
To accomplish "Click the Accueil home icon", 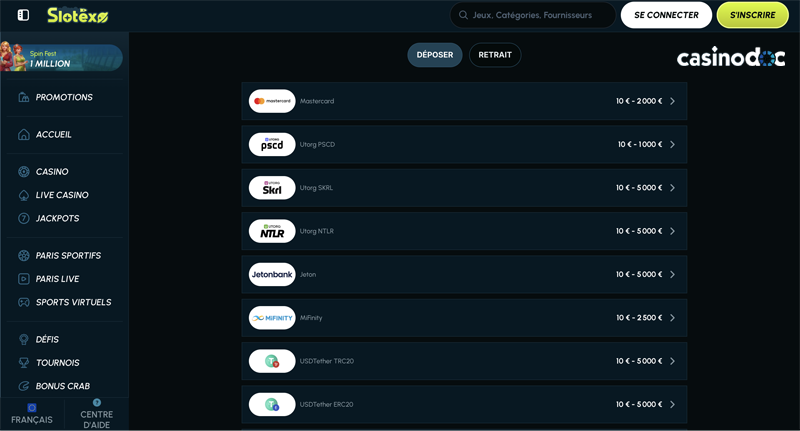I will click(x=23, y=134).
